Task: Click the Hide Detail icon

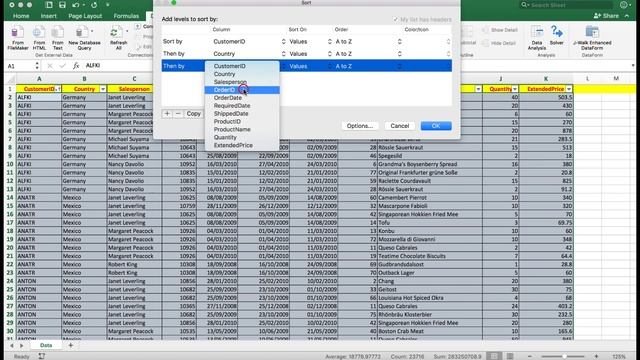Action: (x=499, y=43)
